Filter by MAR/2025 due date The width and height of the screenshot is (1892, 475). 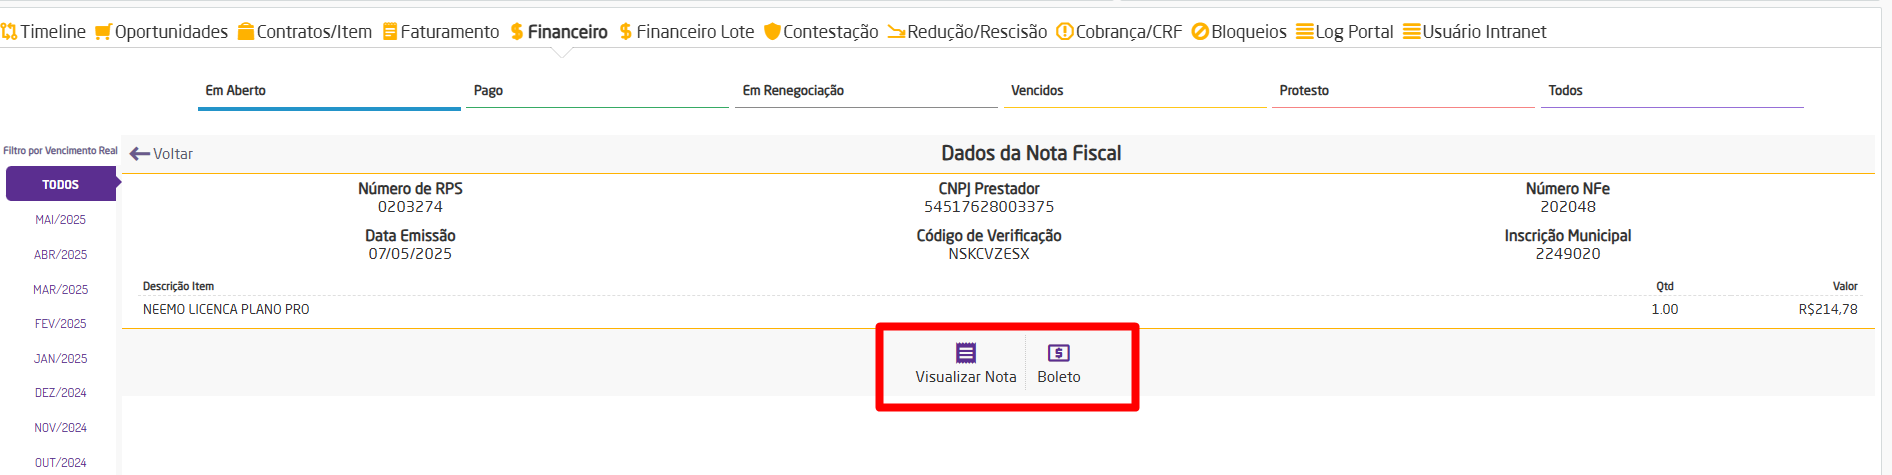(61, 289)
